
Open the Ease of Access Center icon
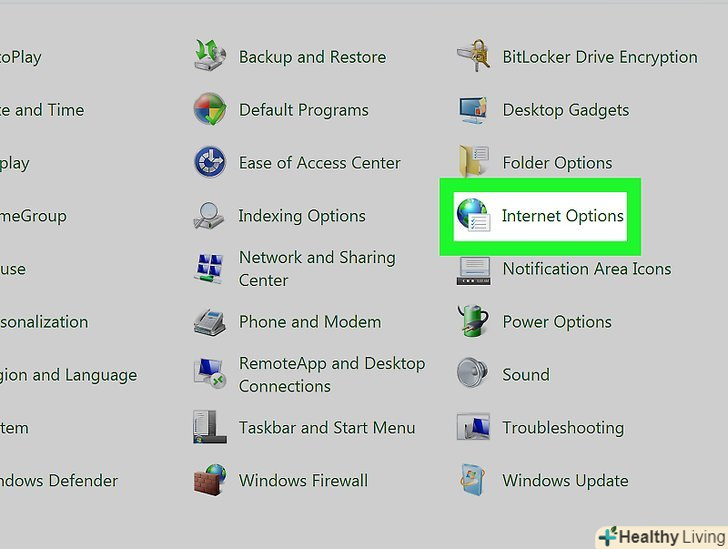pos(210,162)
